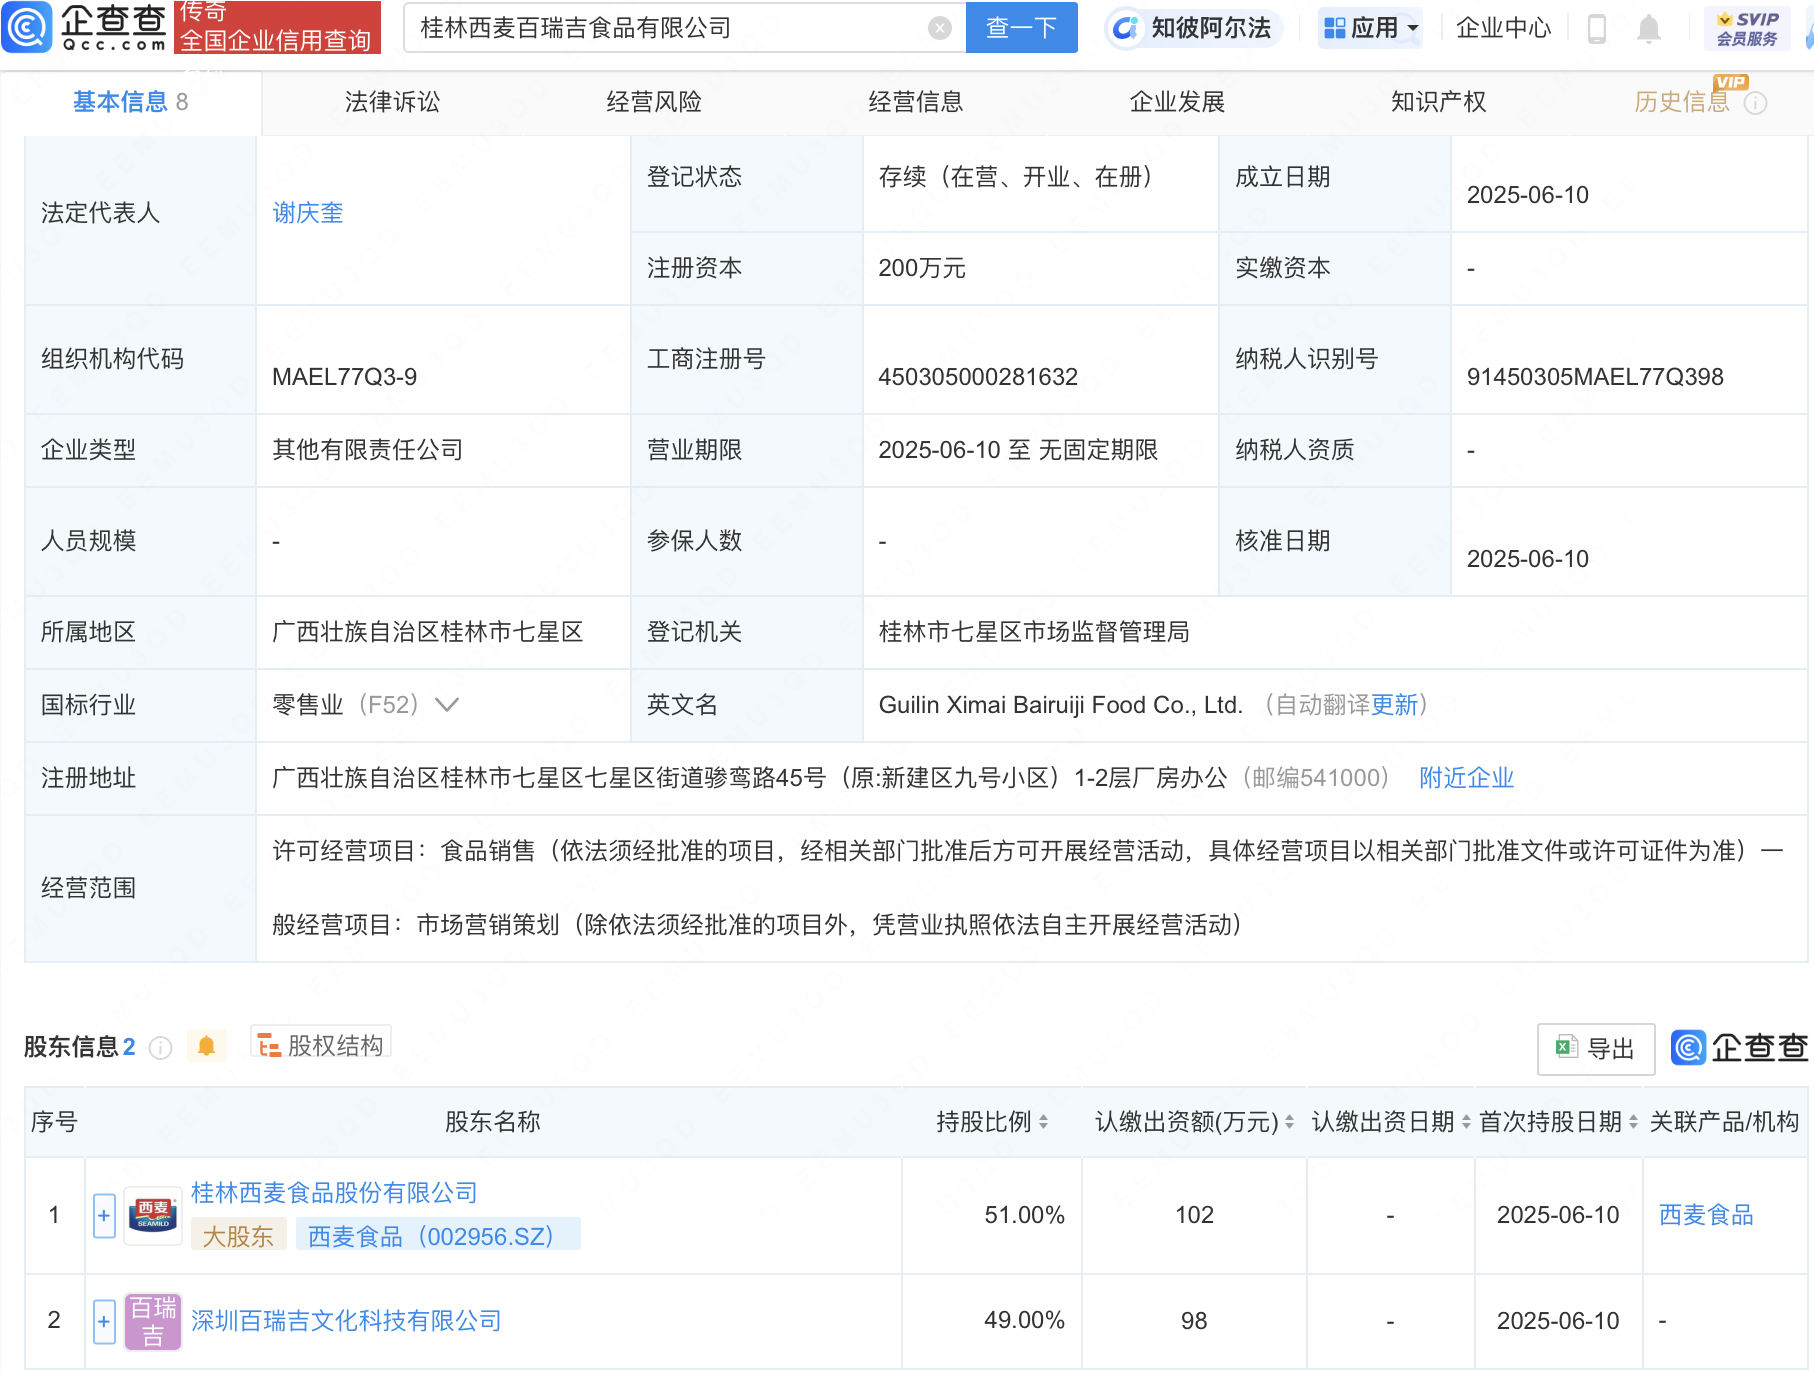The image size is (1814, 1374).
Task: Click the info icon beside 股东信息
Action: 160,1047
